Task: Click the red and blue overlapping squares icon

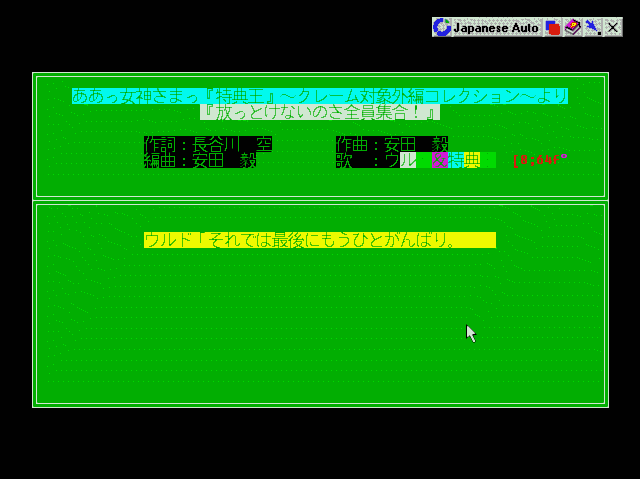Action: pyautogui.click(x=553, y=27)
